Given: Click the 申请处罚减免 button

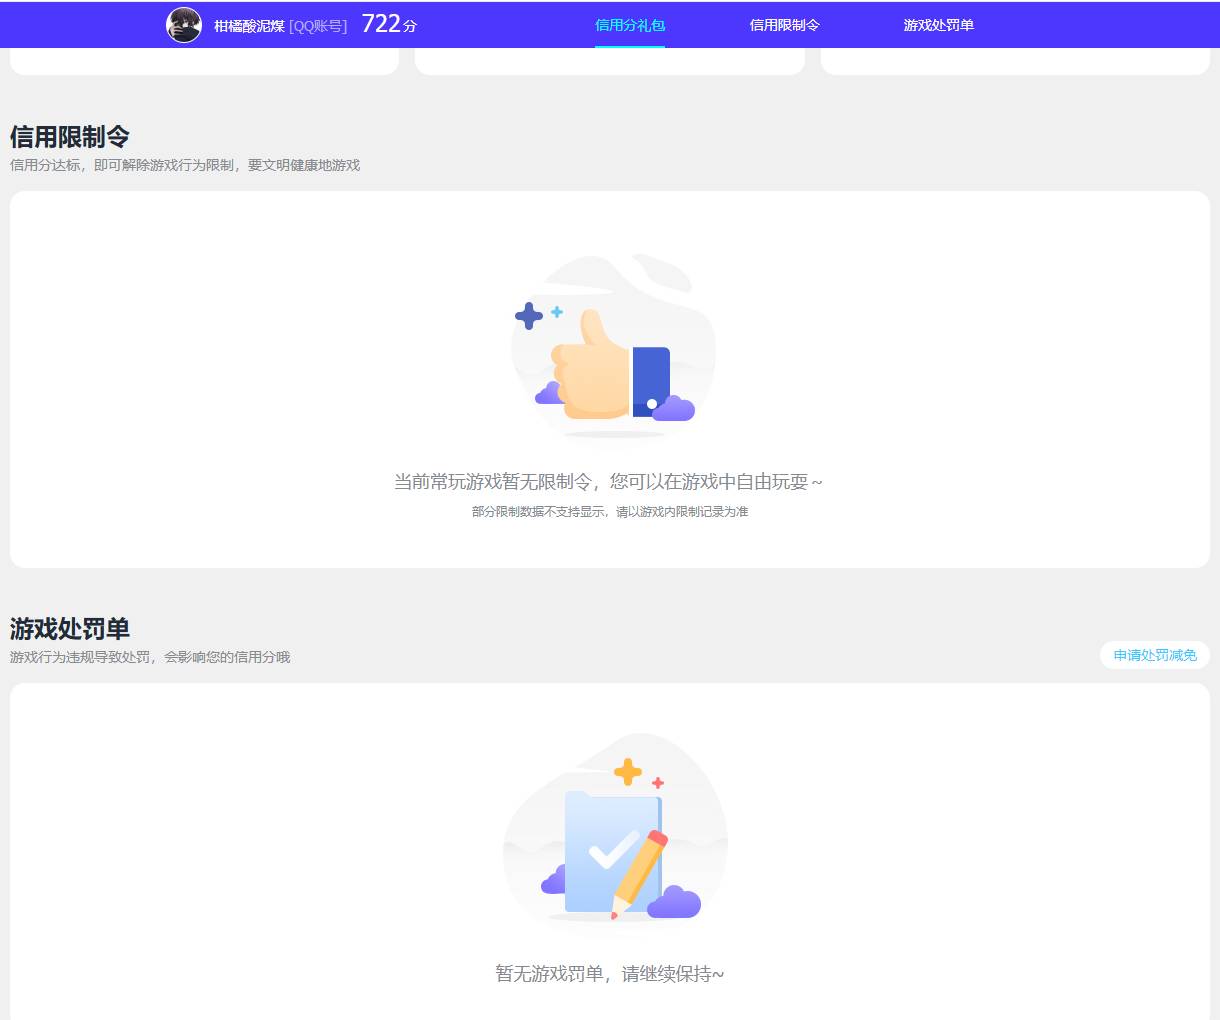Looking at the screenshot, I should 1154,655.
